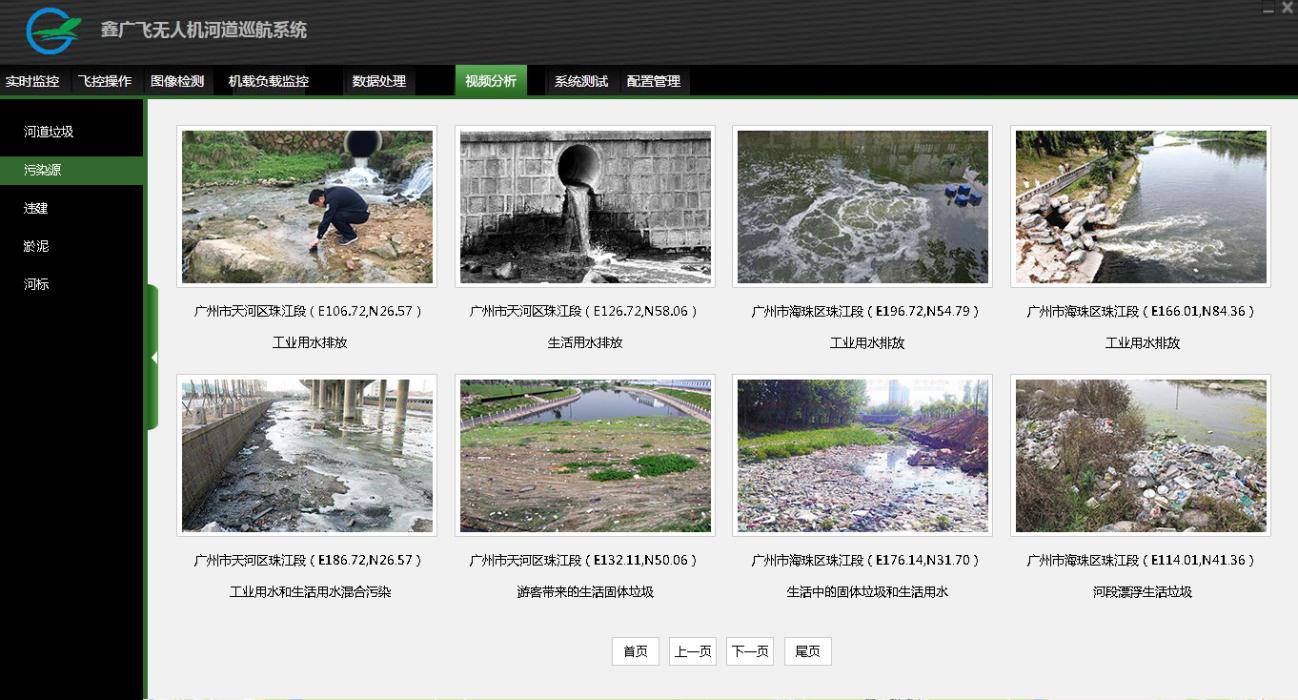The image size is (1298, 700).
Task: Open thumbnail of foamy water with blue barrels
Action: [x=863, y=207]
